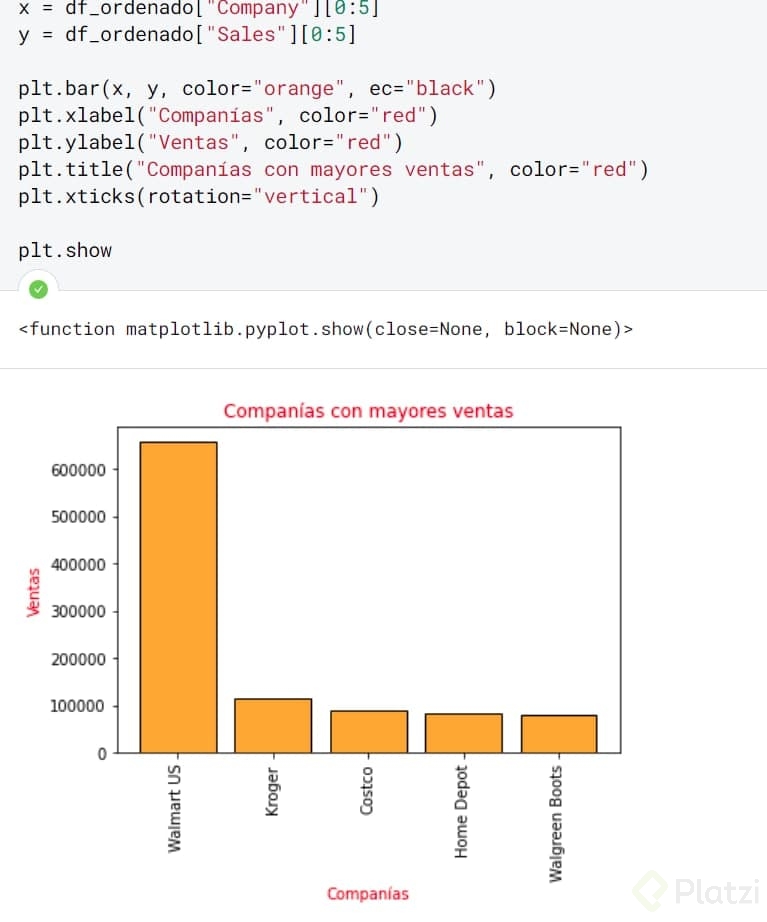Click the "Kroger" x-axis tick label

272,792
